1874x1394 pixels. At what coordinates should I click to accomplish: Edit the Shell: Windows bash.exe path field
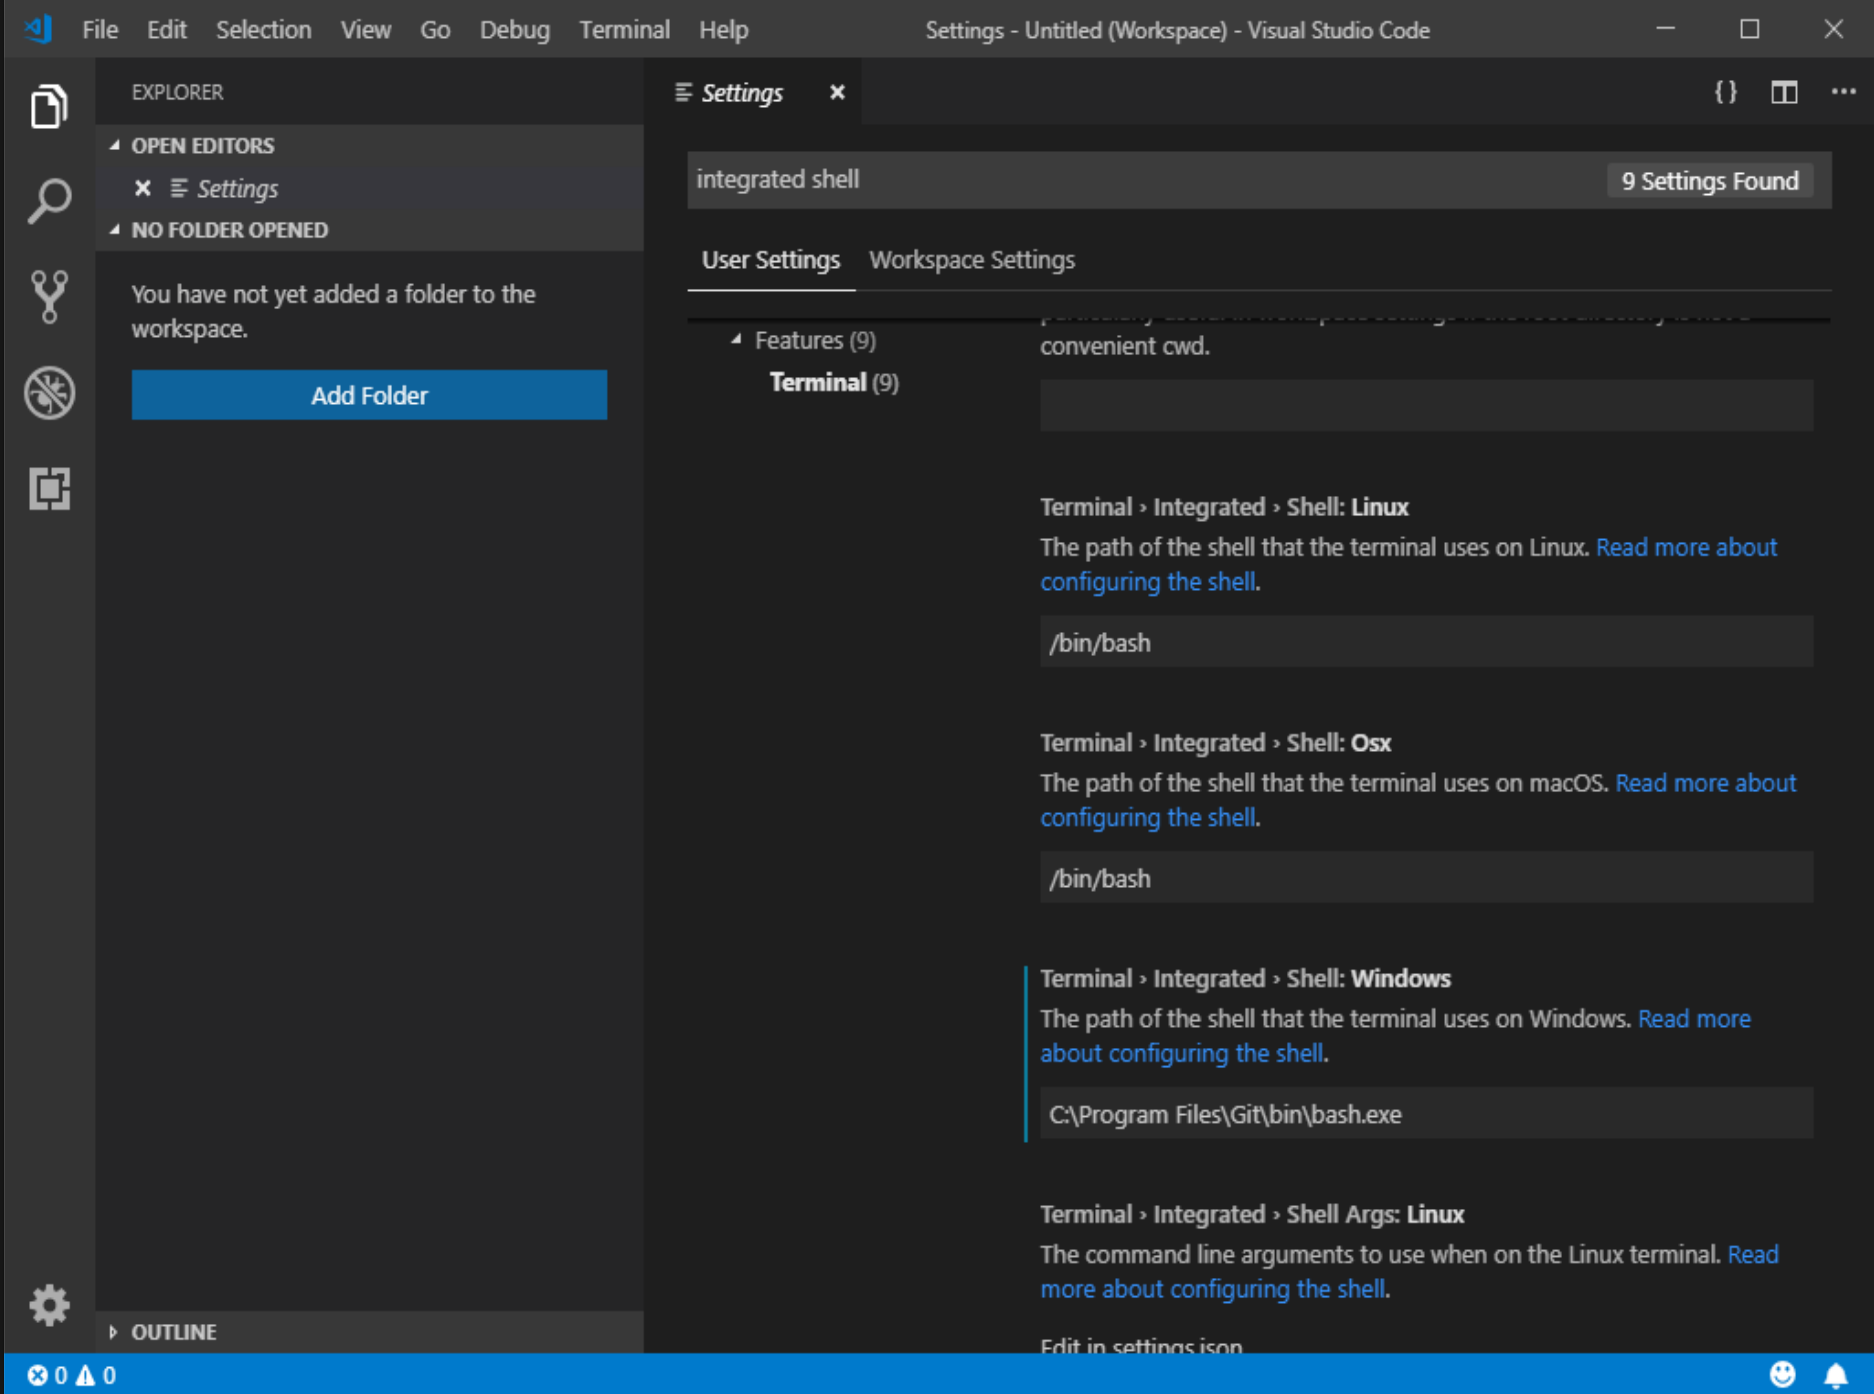click(x=1426, y=1114)
